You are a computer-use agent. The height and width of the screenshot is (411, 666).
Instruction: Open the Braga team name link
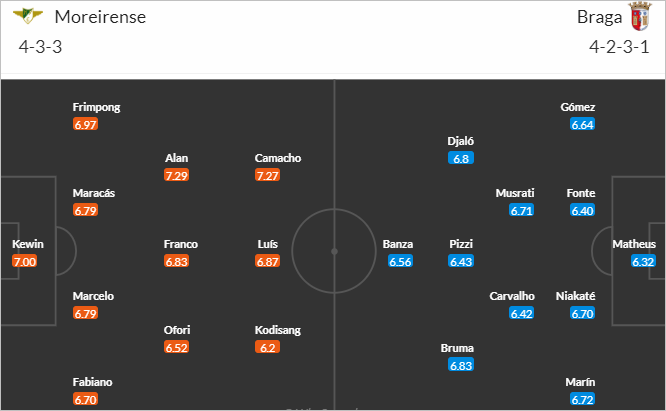(599, 17)
